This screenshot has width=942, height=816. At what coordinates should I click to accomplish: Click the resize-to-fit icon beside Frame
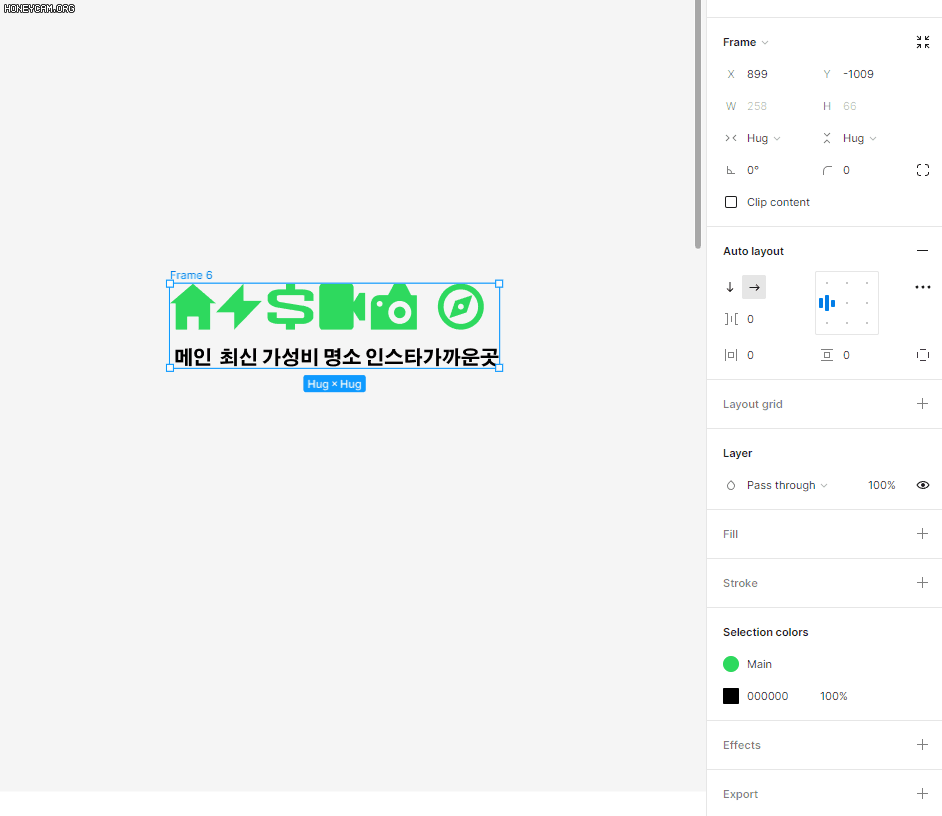pos(923,42)
